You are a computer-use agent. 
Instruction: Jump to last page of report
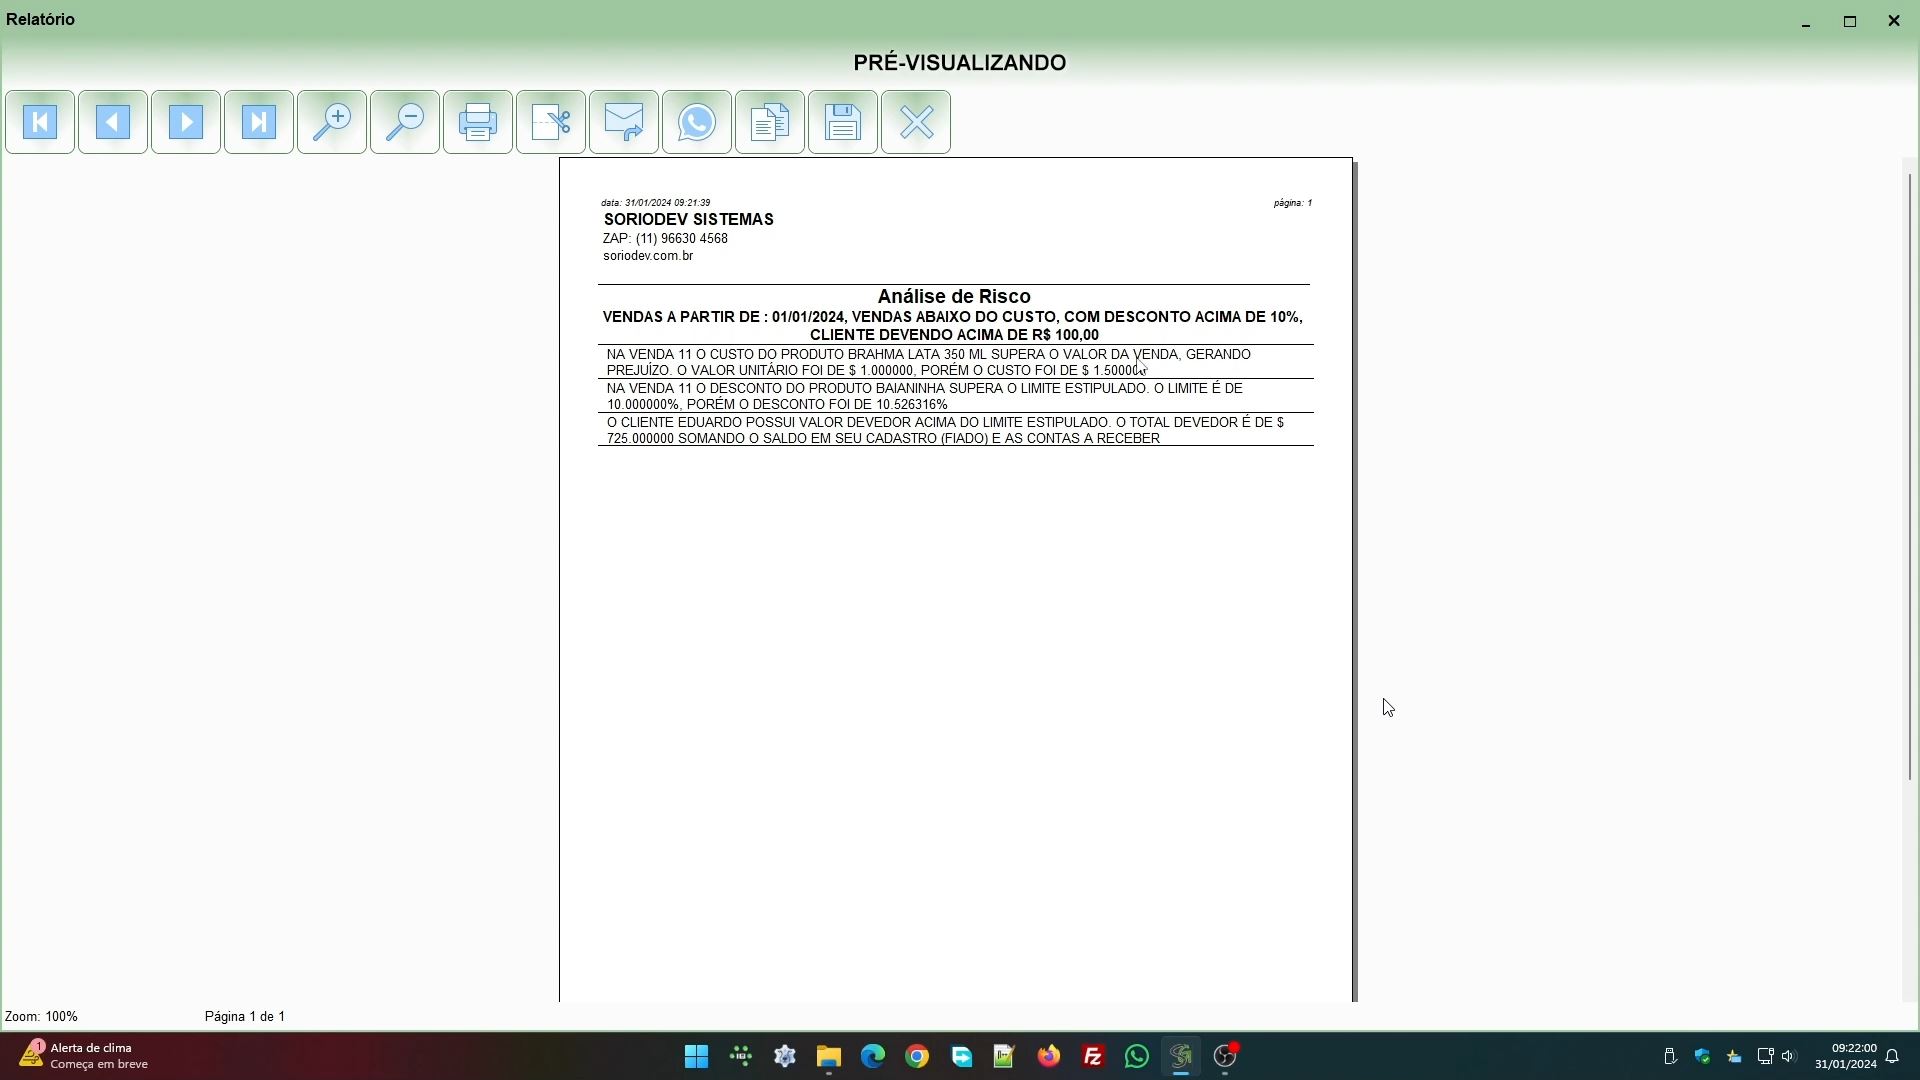tap(259, 122)
